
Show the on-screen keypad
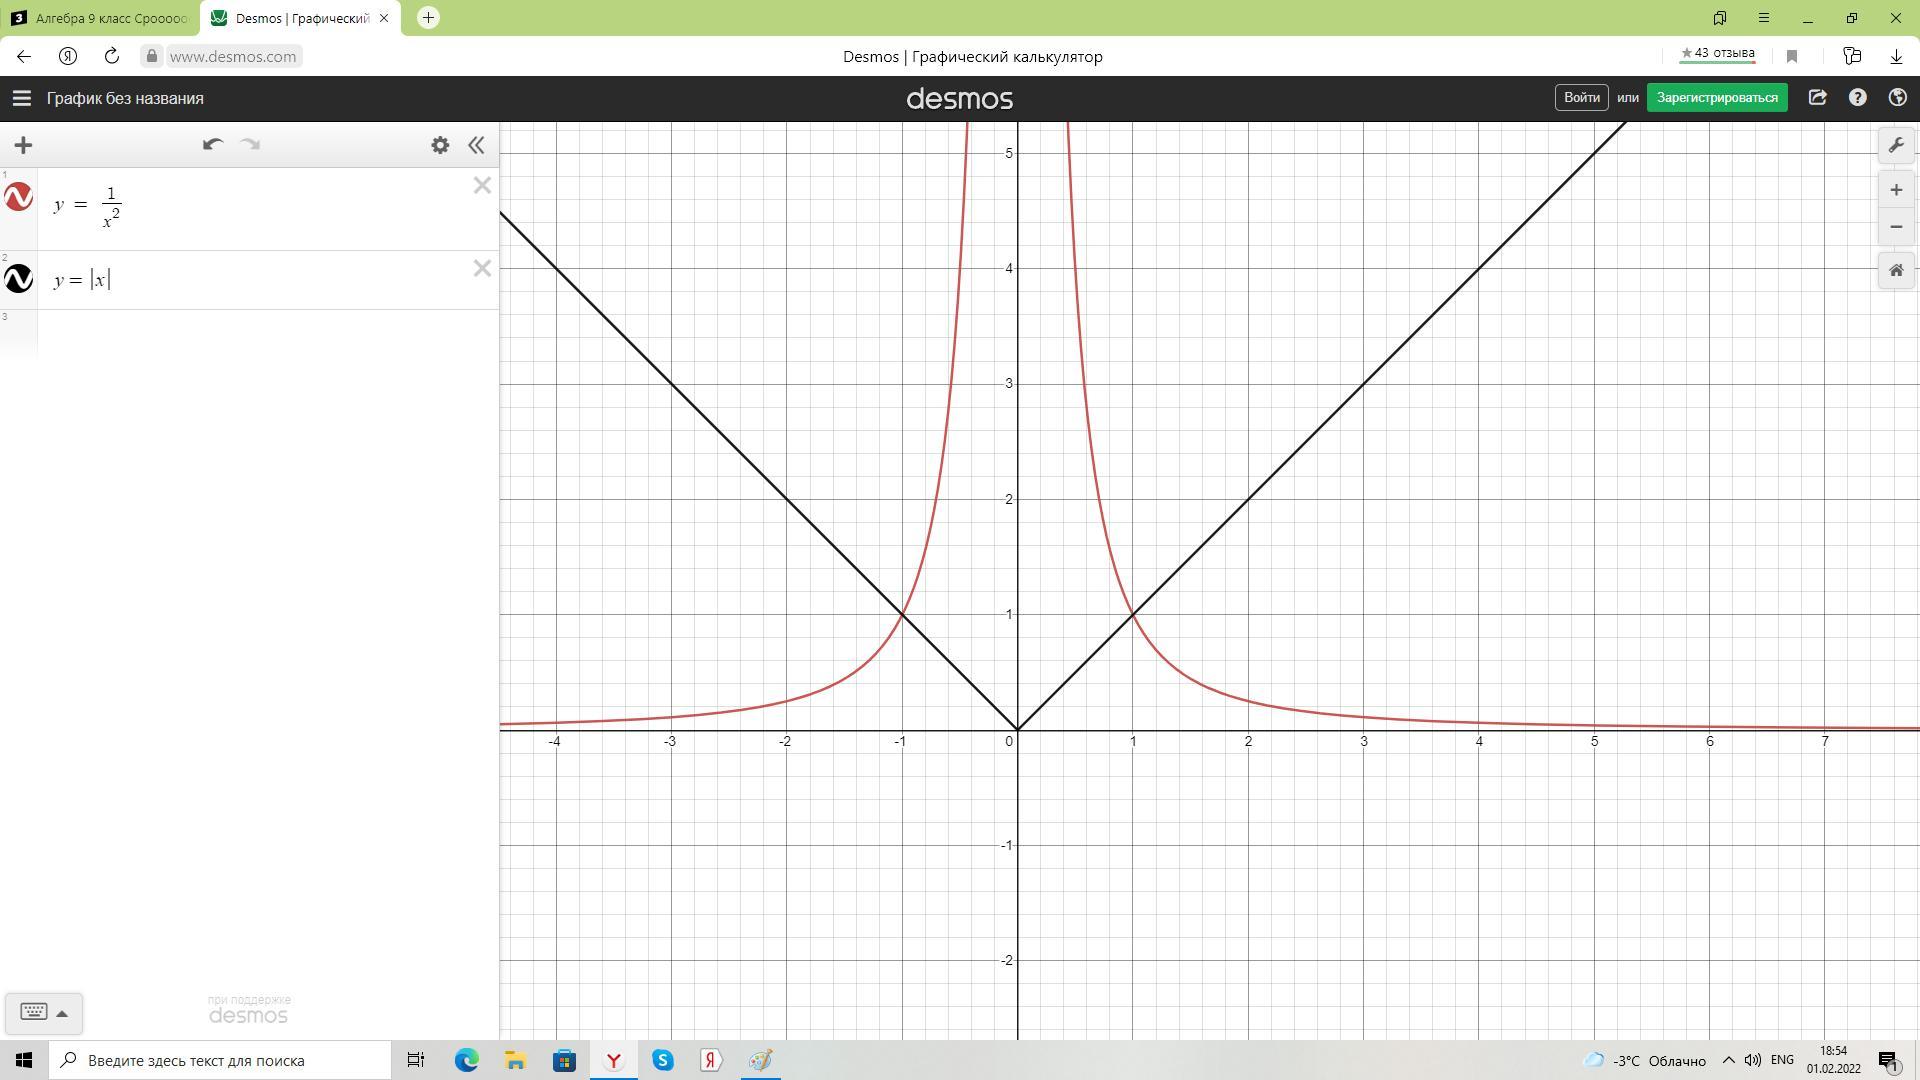click(x=43, y=1012)
